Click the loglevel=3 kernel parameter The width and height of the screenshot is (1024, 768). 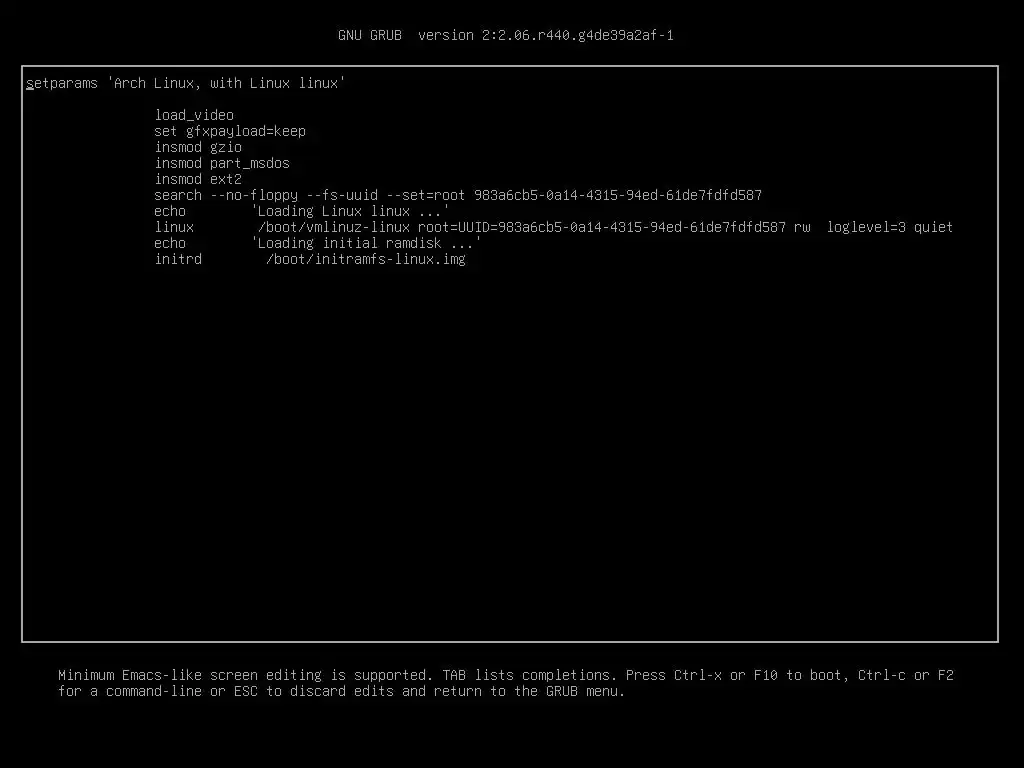867,227
